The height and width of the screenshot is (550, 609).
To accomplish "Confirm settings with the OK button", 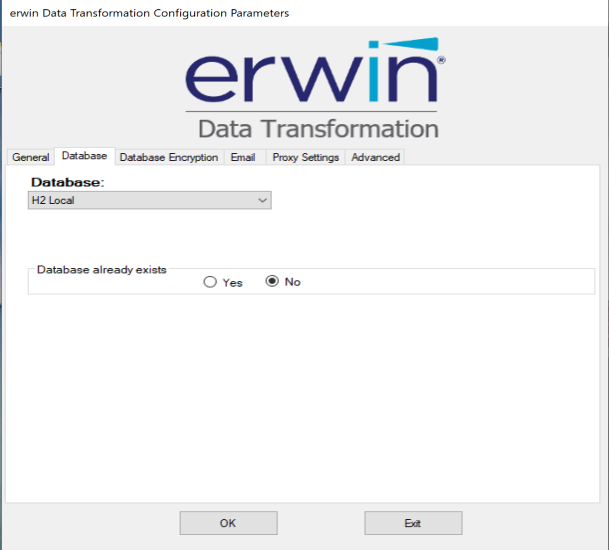I will (228, 523).
